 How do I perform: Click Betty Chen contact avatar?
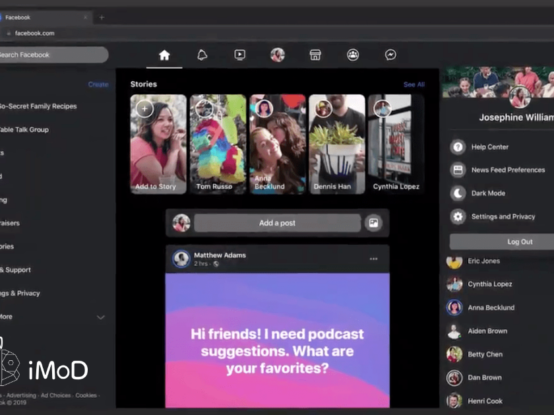click(454, 354)
